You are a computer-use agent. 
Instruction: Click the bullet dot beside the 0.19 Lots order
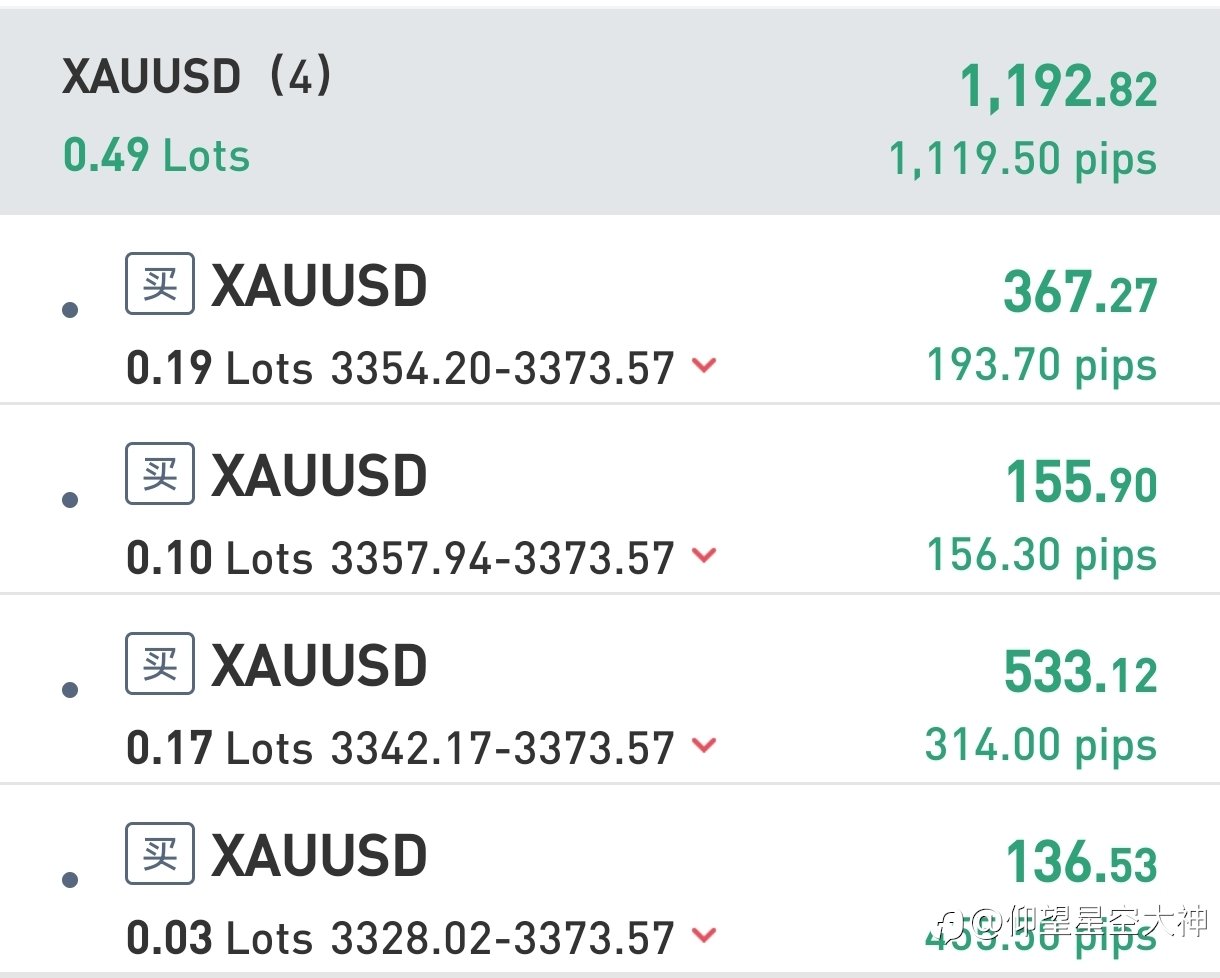coord(70,311)
